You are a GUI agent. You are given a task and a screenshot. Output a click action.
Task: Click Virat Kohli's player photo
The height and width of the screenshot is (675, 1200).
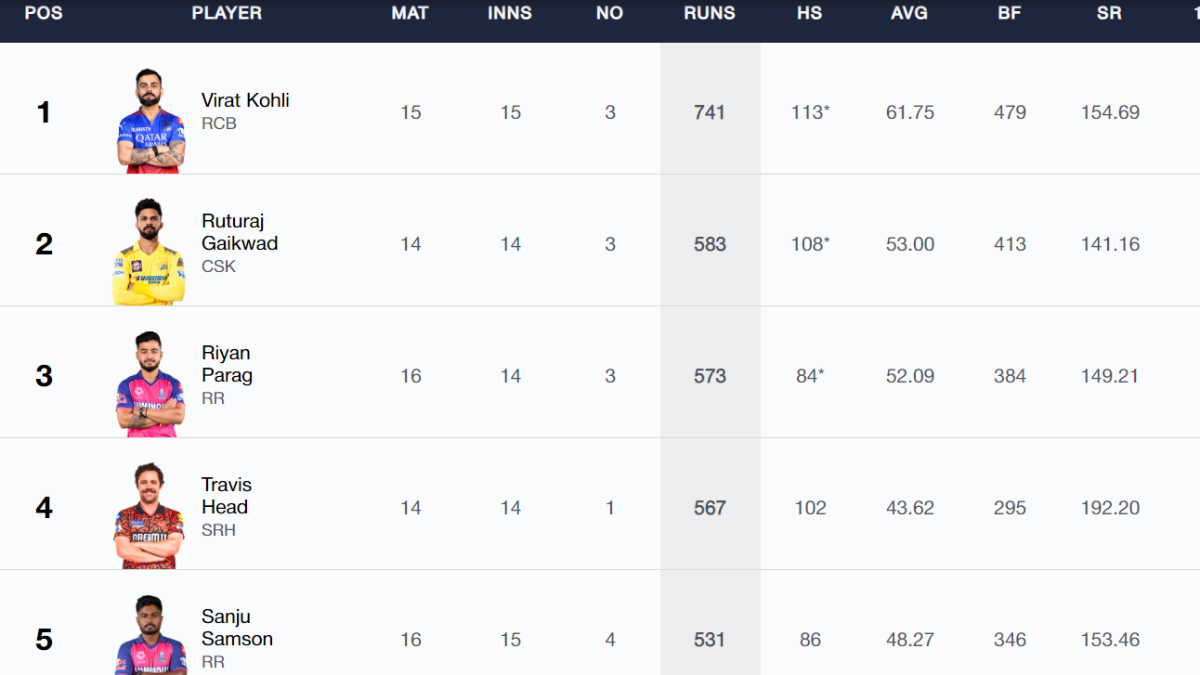[151, 120]
